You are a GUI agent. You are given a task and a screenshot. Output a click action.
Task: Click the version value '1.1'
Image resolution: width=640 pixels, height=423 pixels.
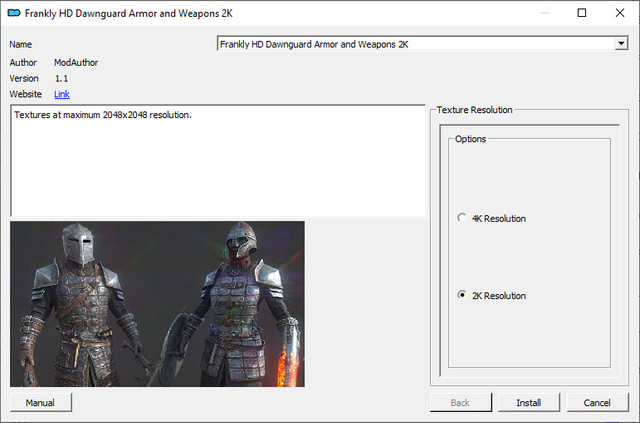(62, 78)
